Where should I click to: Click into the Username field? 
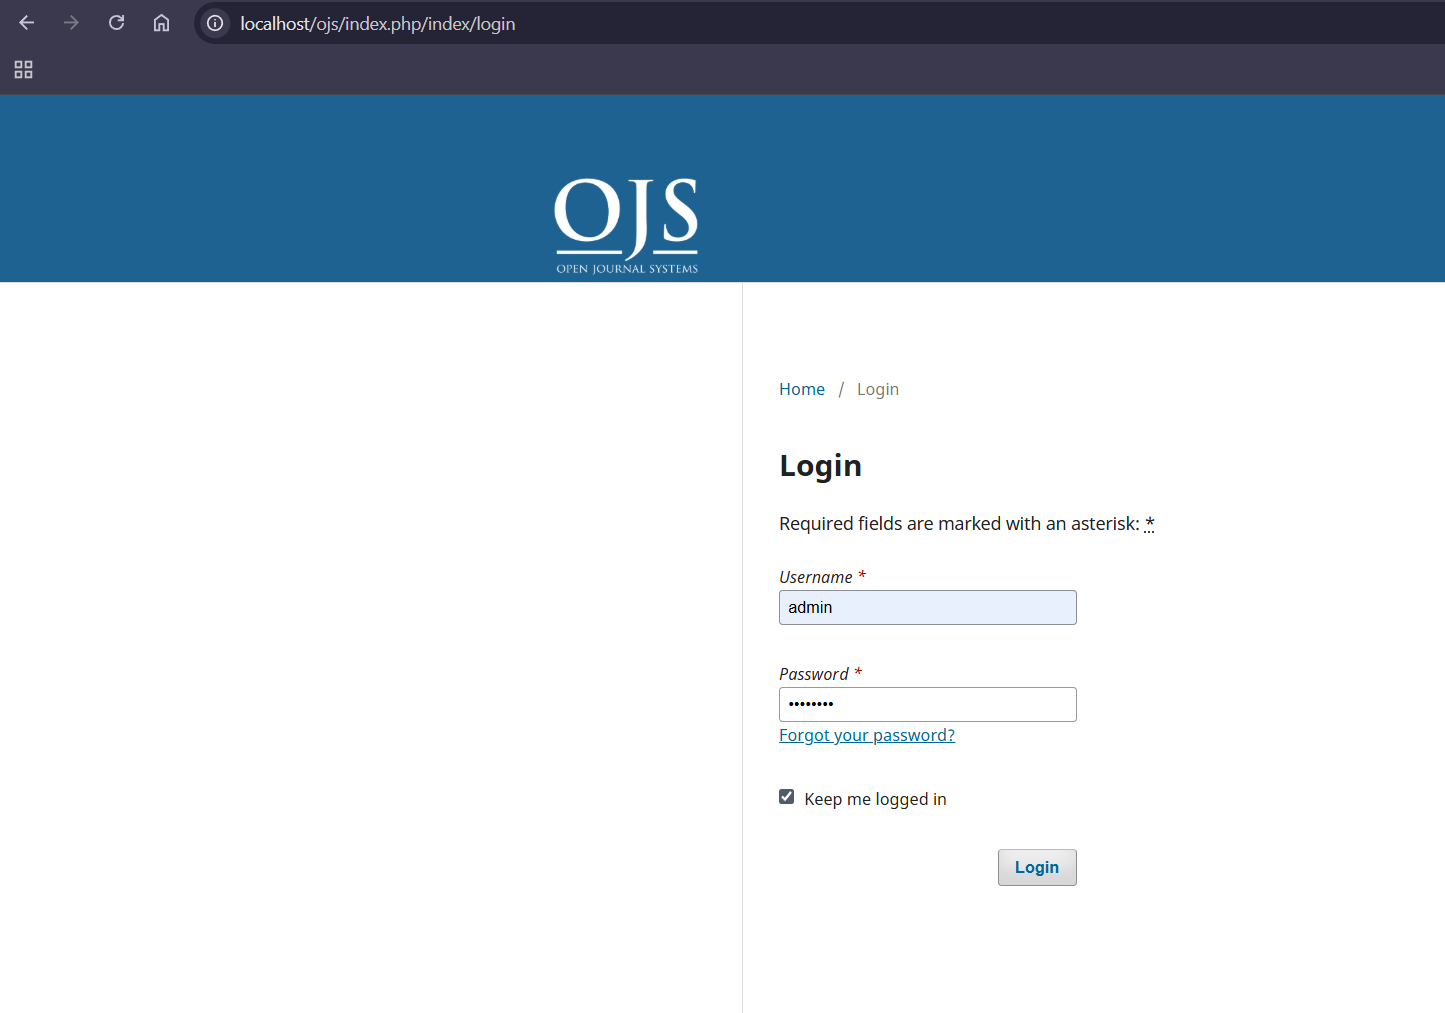(927, 607)
